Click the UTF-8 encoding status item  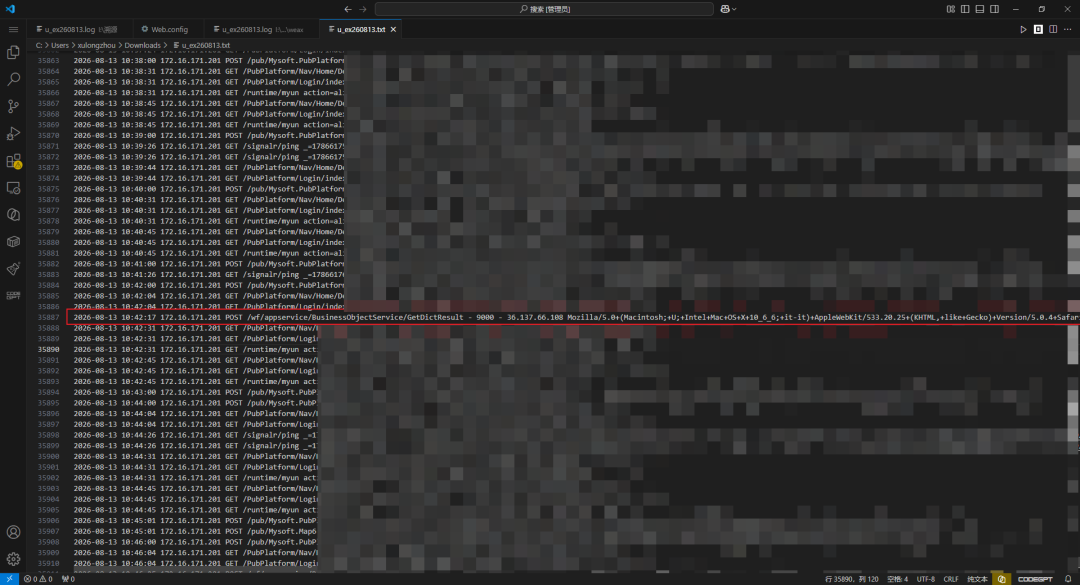pyautogui.click(x=925, y=579)
